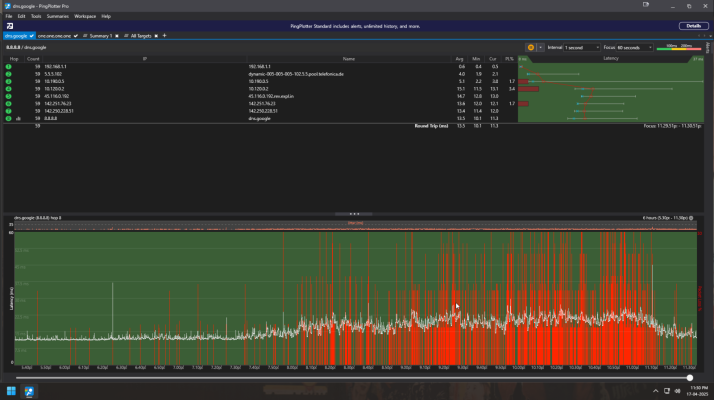Click the Round Trip (ms) summary label
This screenshot has width=714, height=400.
[431, 126]
